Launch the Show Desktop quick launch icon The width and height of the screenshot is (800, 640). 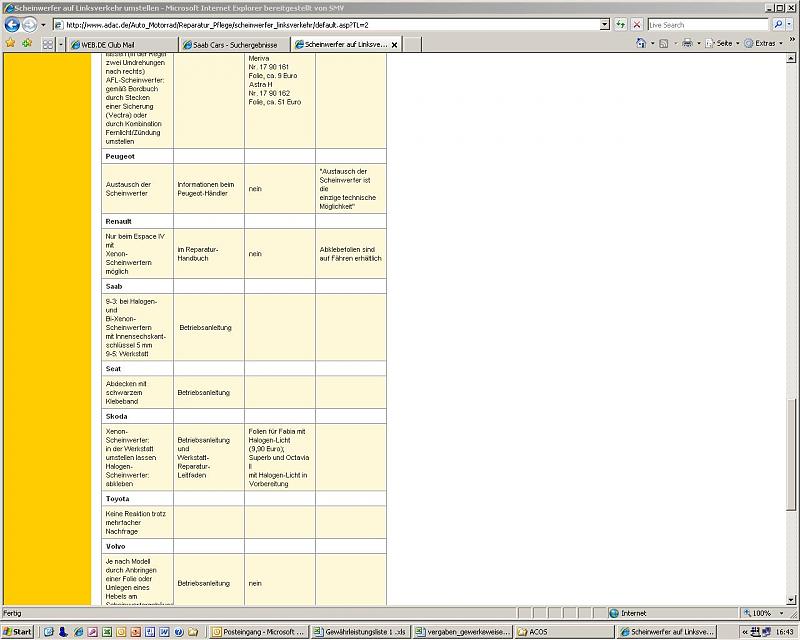pyautogui.click(x=48, y=632)
